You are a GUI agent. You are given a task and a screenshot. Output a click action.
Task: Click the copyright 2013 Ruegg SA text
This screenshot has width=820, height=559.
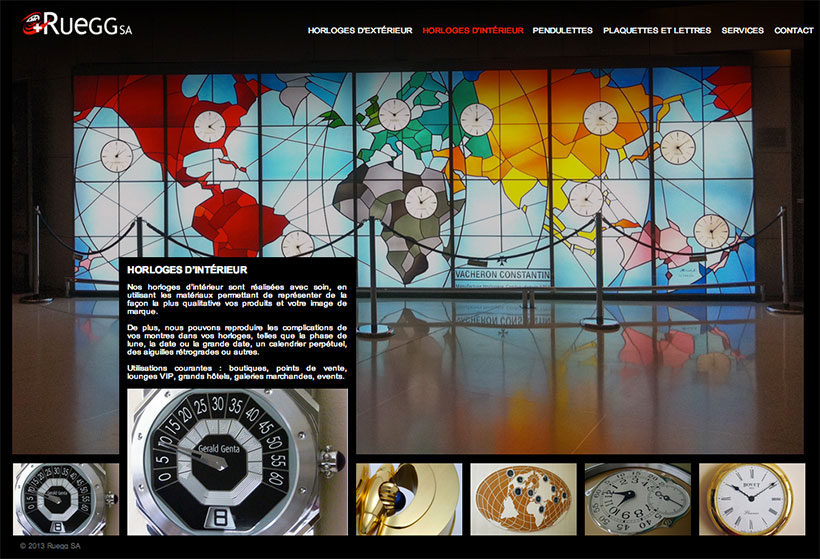coord(50,546)
